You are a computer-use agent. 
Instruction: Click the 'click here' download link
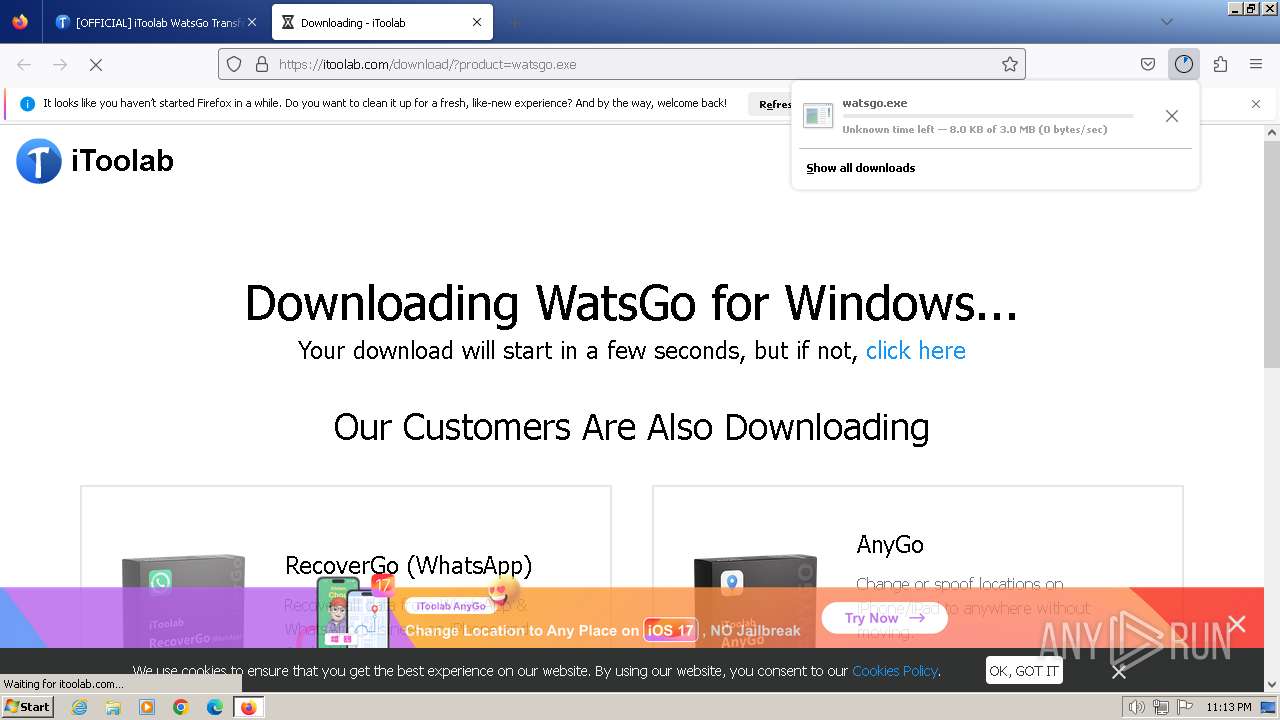pos(916,350)
